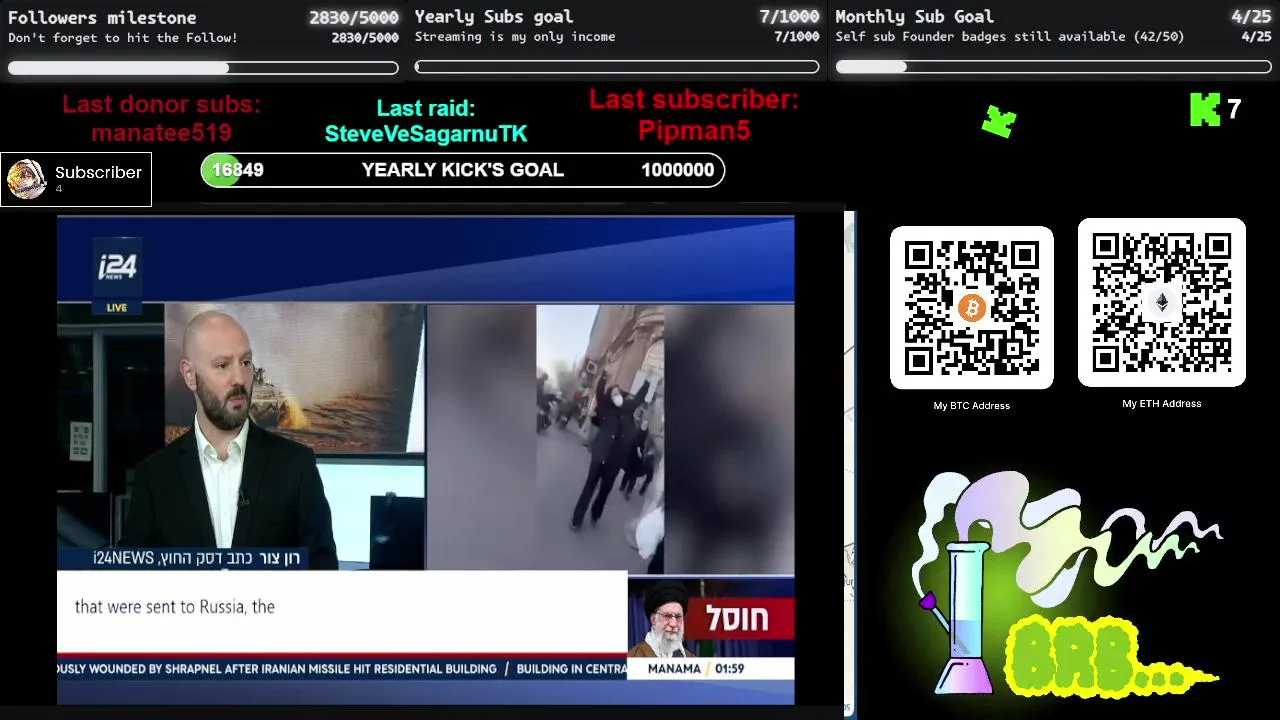Click the 'that were sent to Russia' subtitle

pos(175,607)
